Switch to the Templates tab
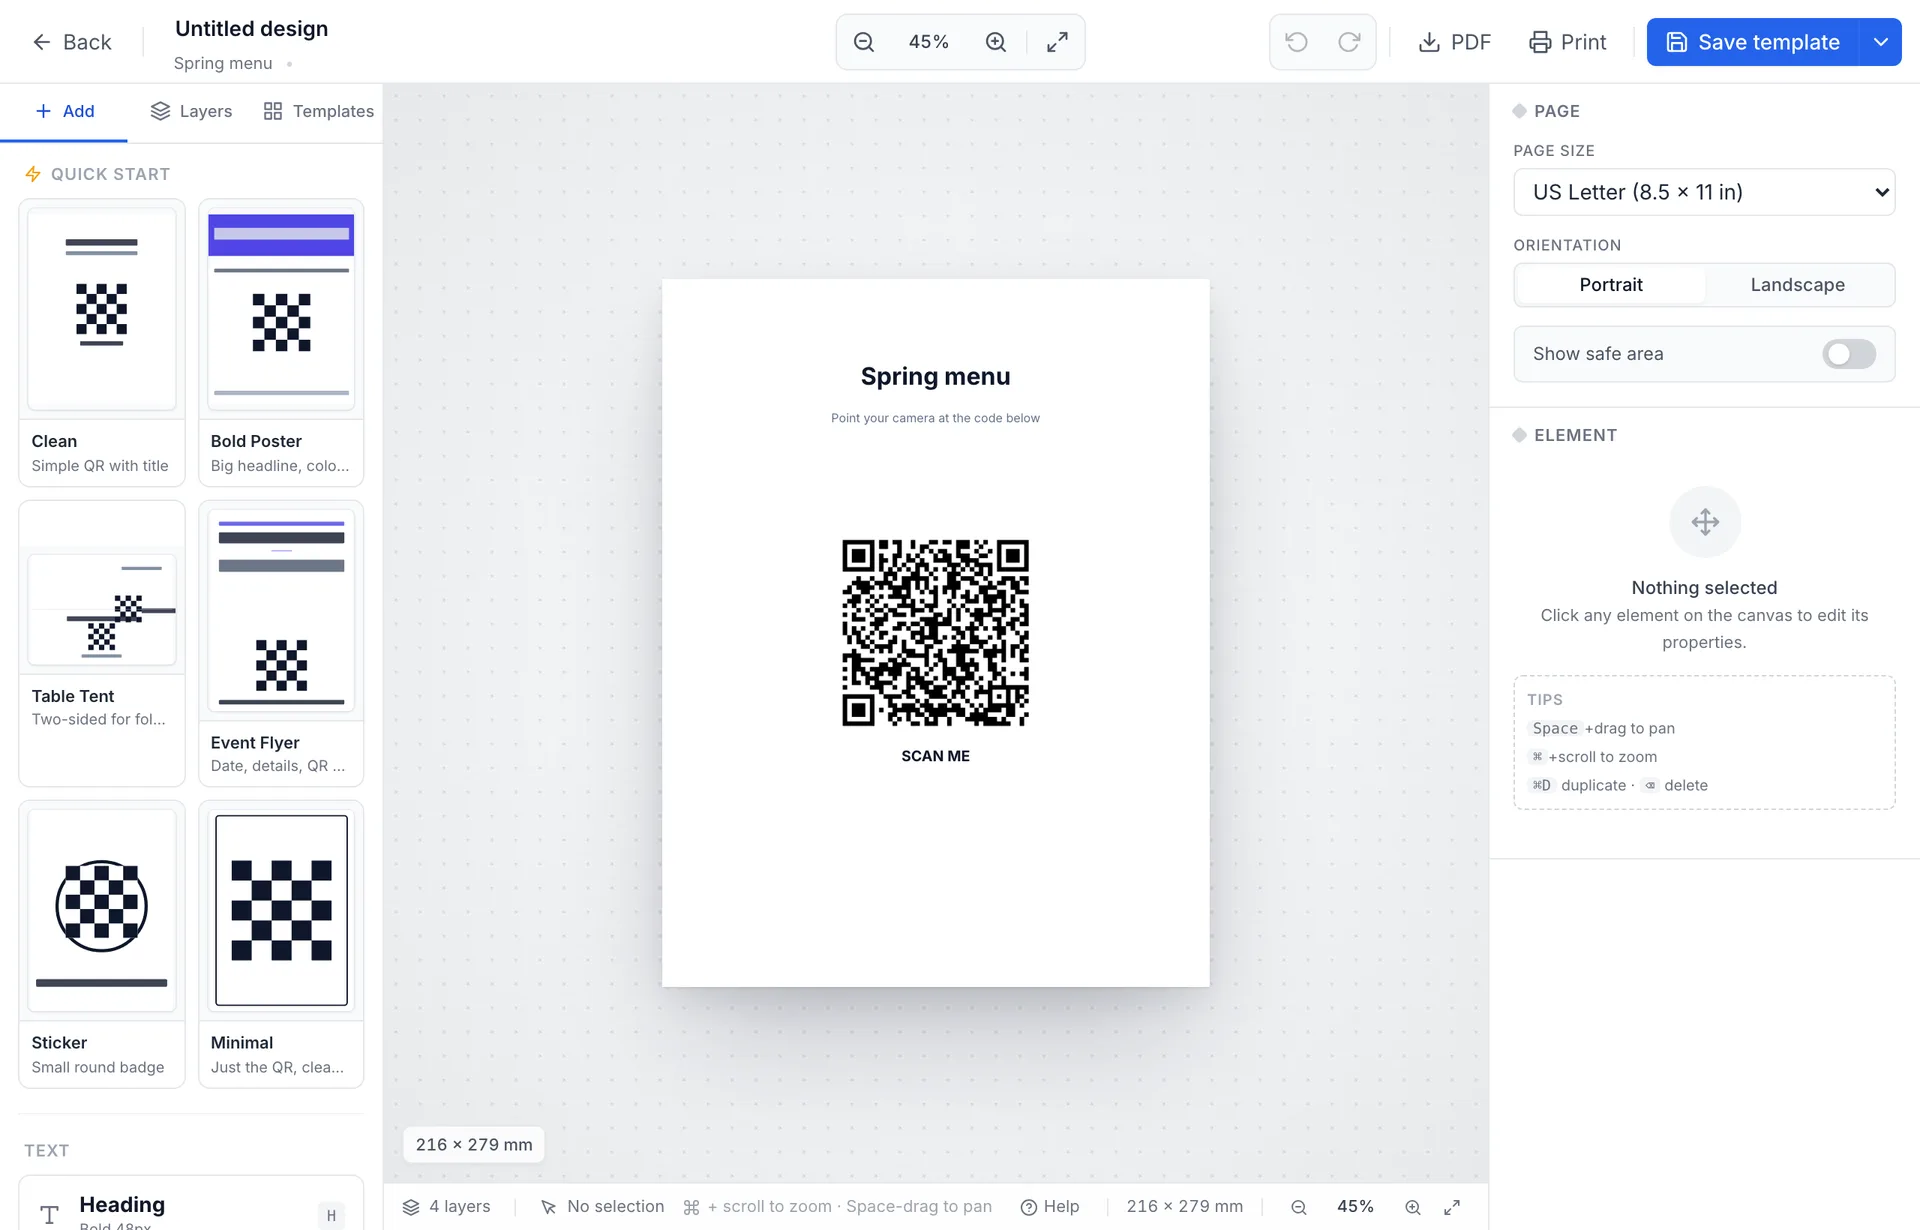The image size is (1920, 1230). [318, 111]
